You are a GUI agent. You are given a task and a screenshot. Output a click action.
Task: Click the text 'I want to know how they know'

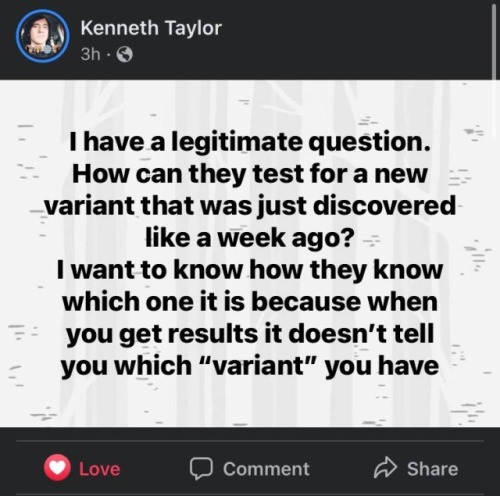pyautogui.click(x=250, y=270)
